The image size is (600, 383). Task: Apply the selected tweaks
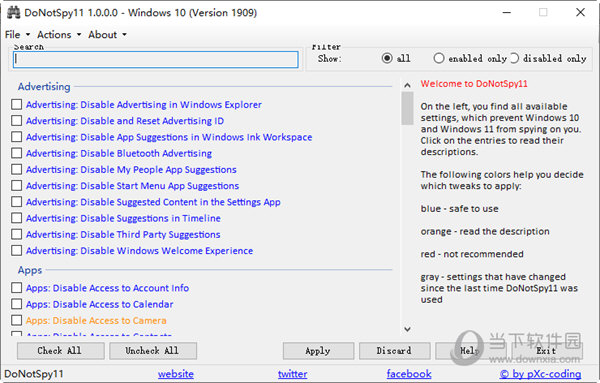pyautogui.click(x=318, y=351)
